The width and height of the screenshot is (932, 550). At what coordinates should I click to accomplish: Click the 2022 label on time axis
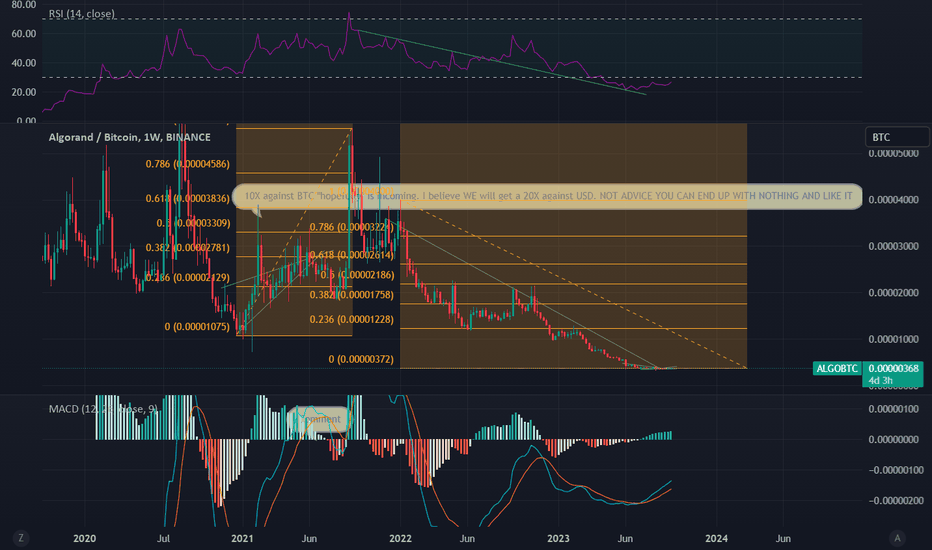(x=400, y=539)
